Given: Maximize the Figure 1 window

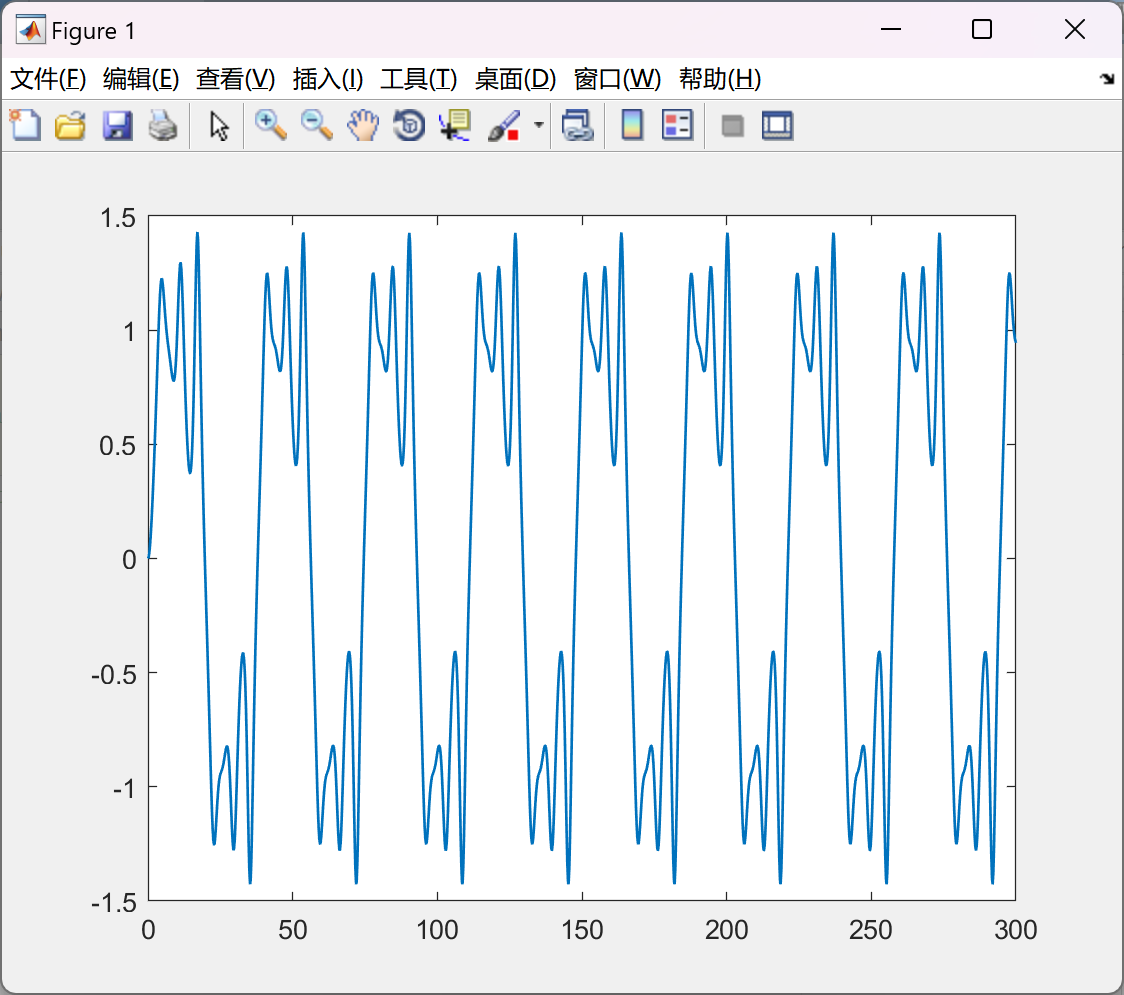Looking at the screenshot, I should pyautogui.click(x=981, y=29).
